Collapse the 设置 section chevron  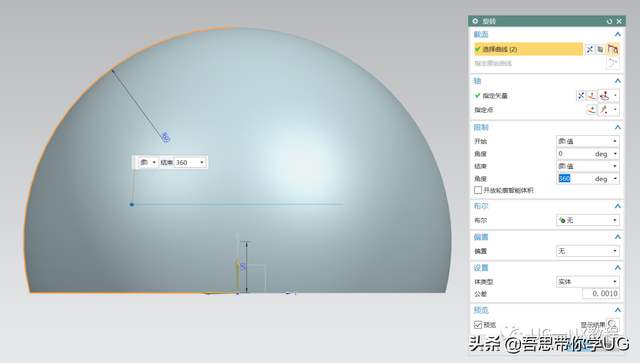[x=618, y=268]
